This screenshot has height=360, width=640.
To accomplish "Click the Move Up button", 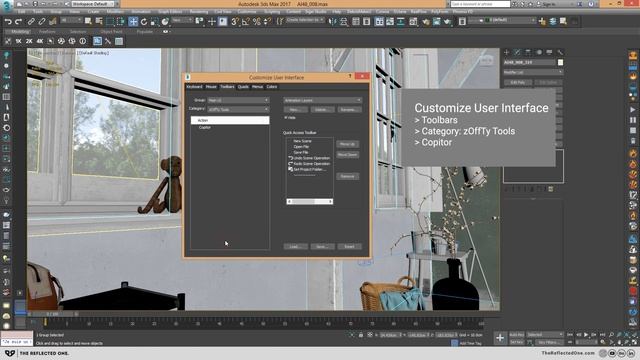I will click(x=347, y=144).
